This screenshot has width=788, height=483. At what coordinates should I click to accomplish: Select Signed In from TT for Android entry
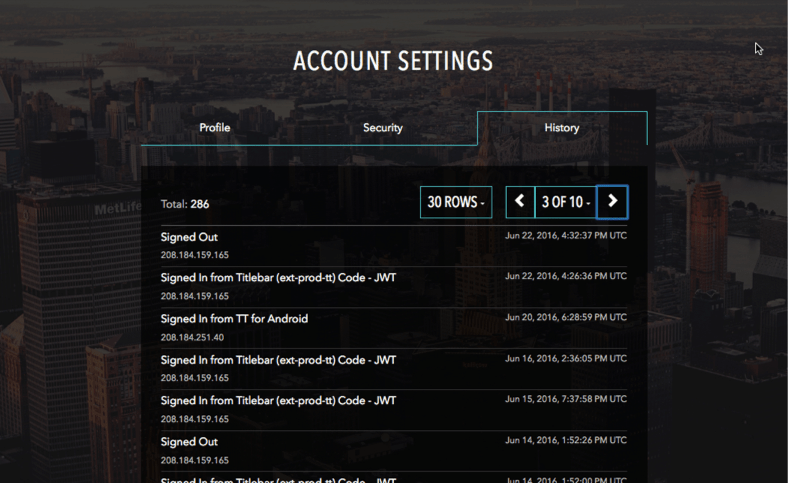[x=393, y=328]
